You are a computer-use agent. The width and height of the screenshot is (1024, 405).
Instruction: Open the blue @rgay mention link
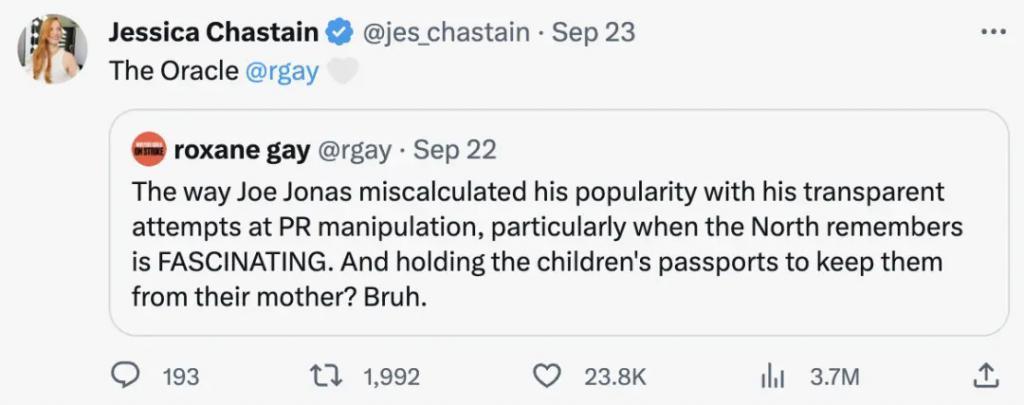282,73
